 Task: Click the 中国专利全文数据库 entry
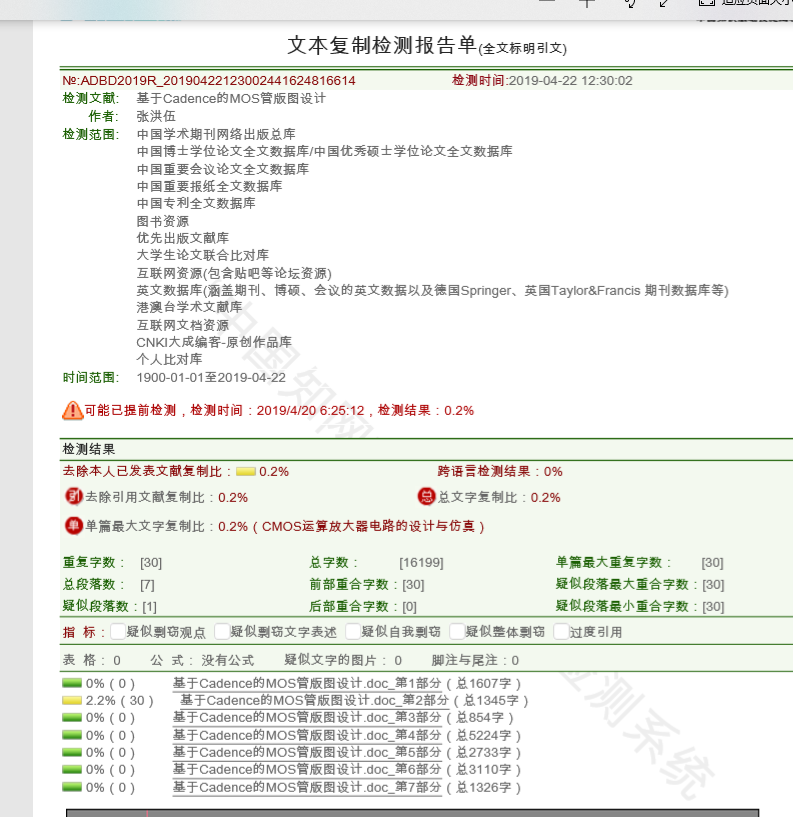196,203
